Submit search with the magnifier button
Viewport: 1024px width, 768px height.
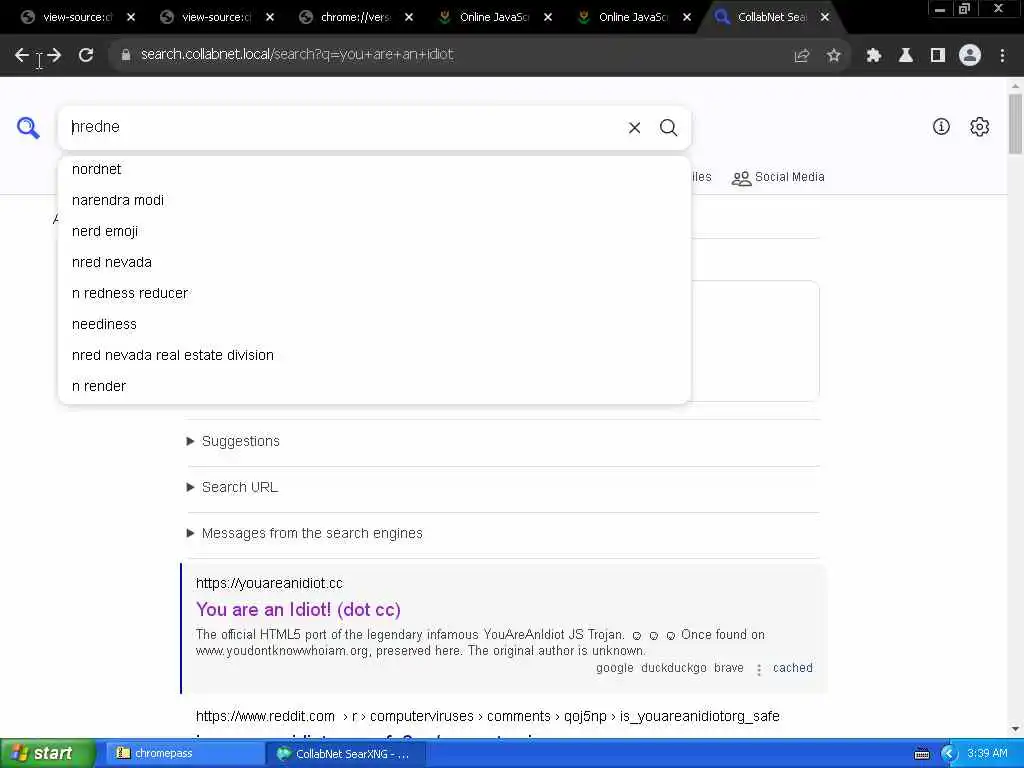click(x=668, y=127)
